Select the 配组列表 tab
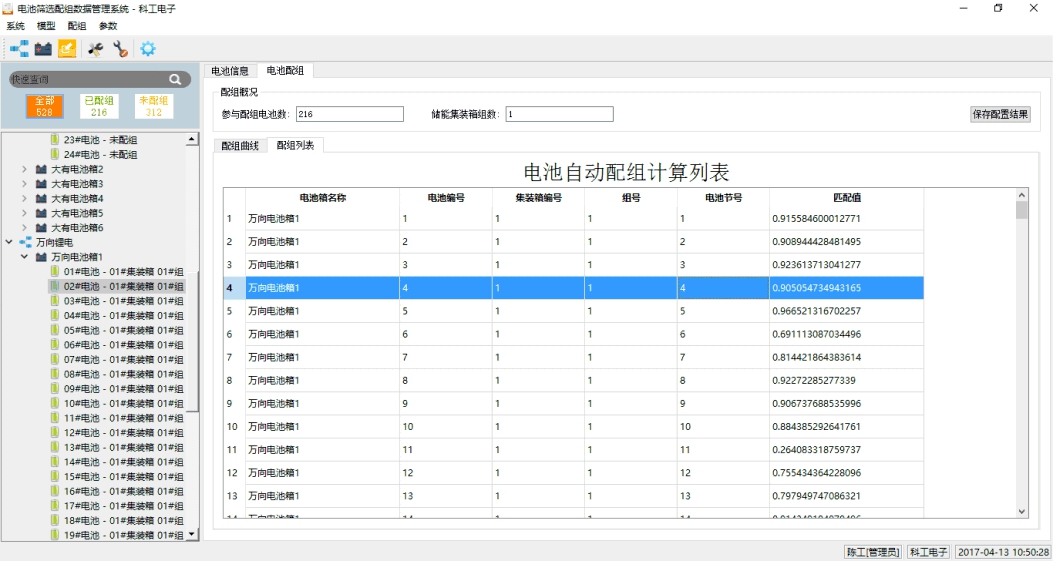Image resolution: width=1053 pixels, height=561 pixels. pos(295,145)
